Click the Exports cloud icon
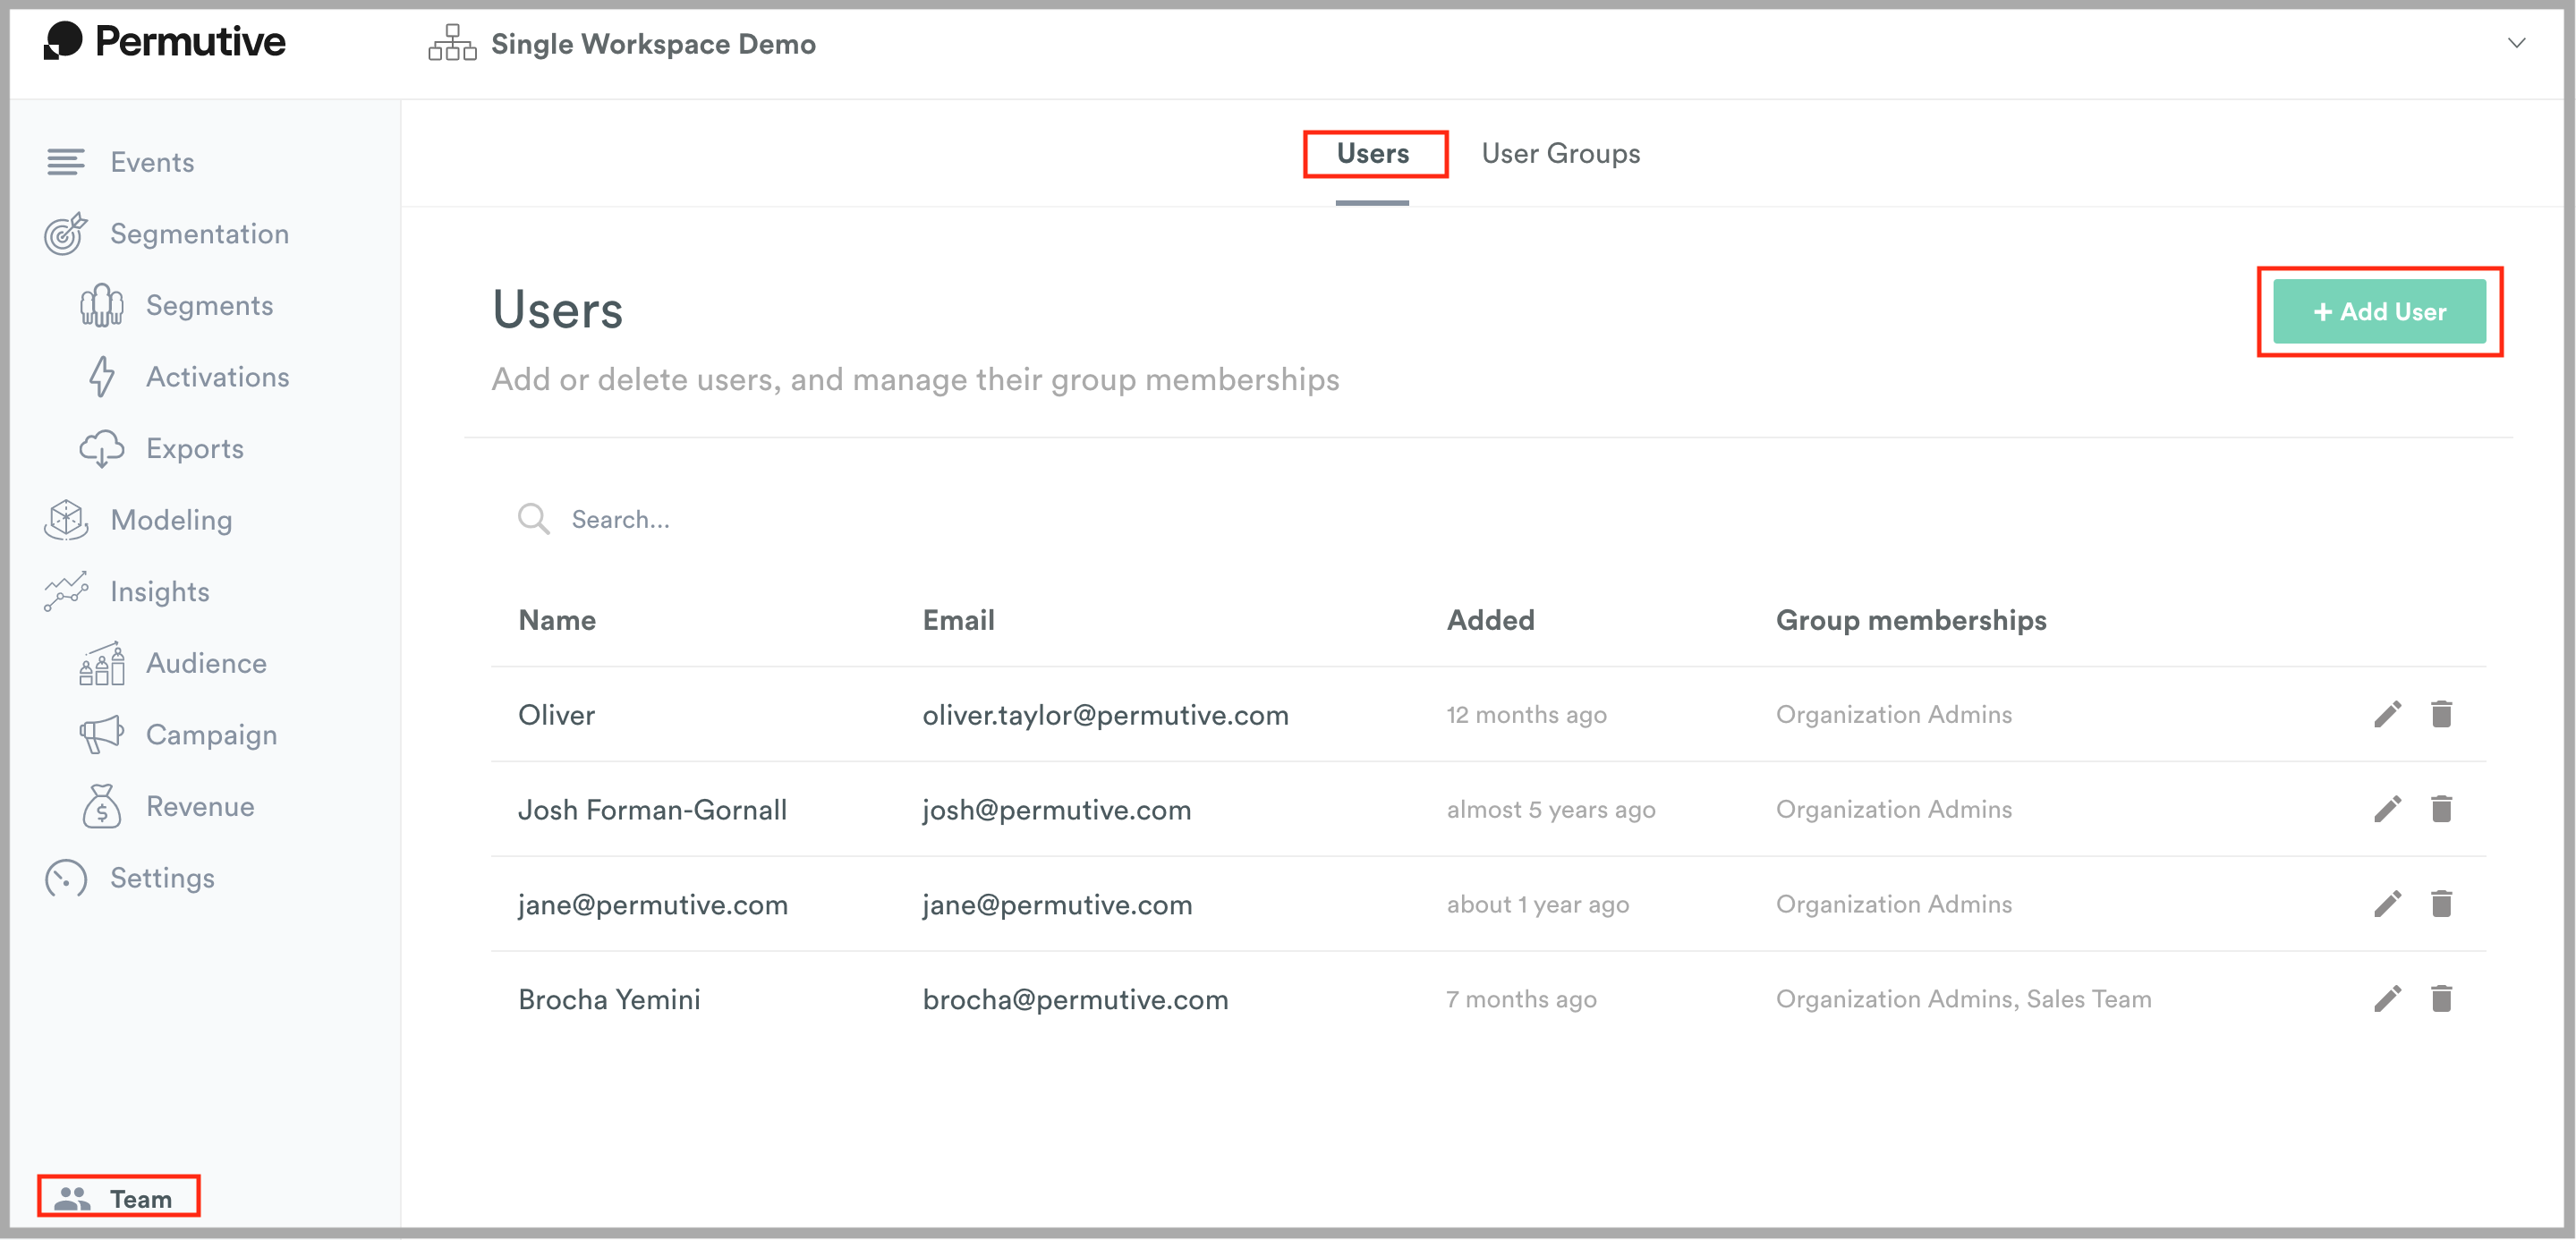This screenshot has width=2576, height=1240. (102, 449)
